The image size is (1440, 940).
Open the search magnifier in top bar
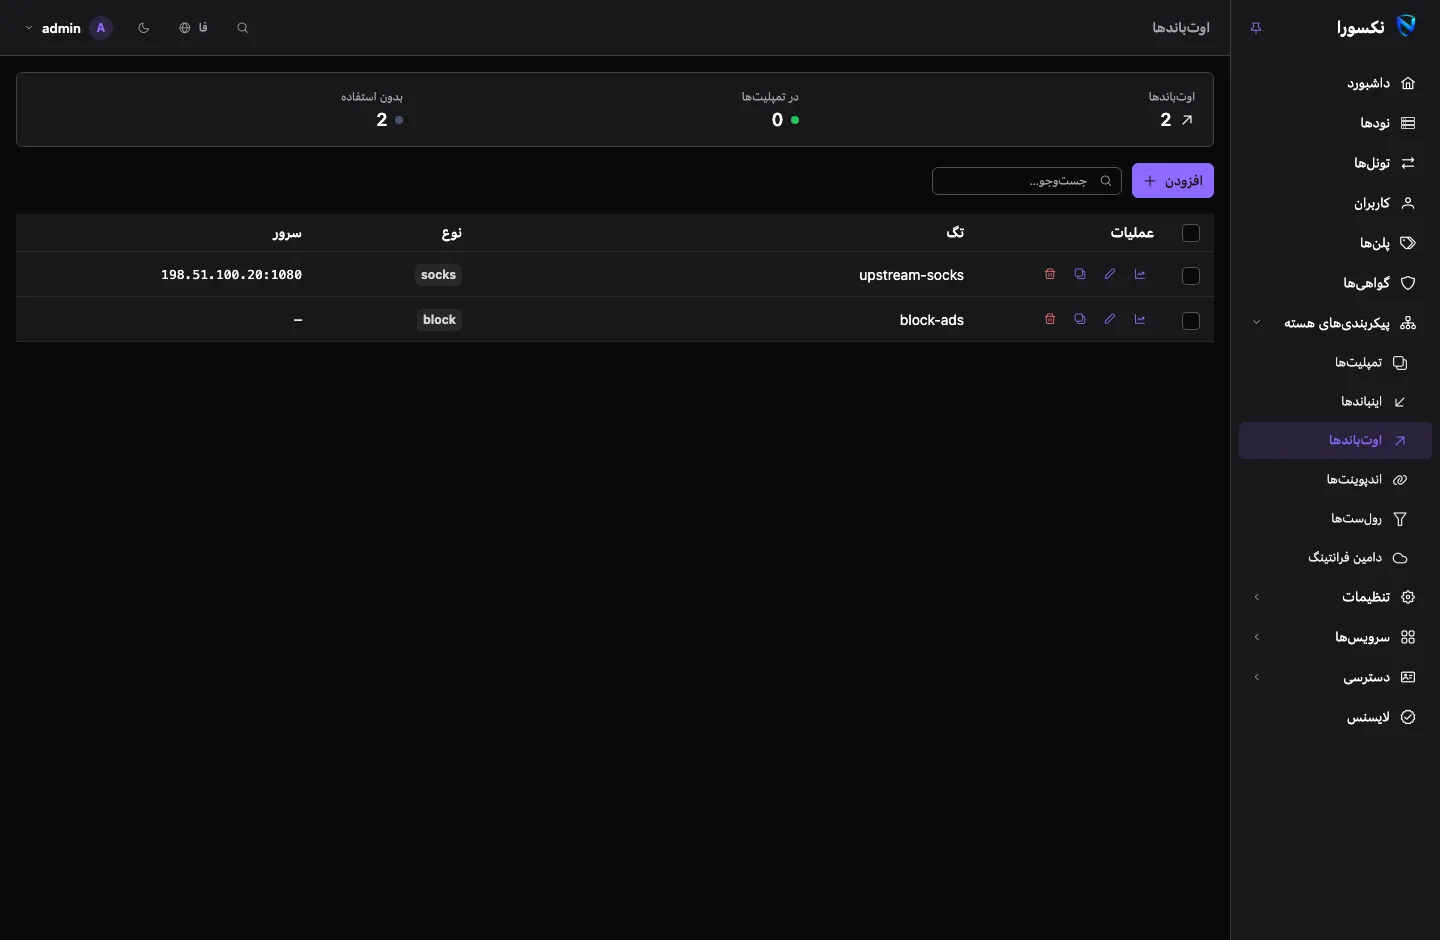243,28
